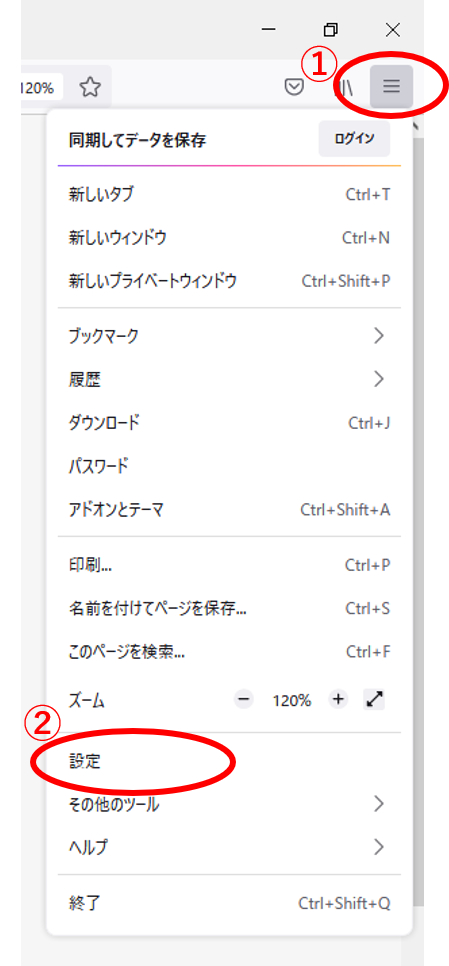Image resolution: width=449 pixels, height=966 pixels.
Task: Click the zoom out minus button
Action: [243, 700]
